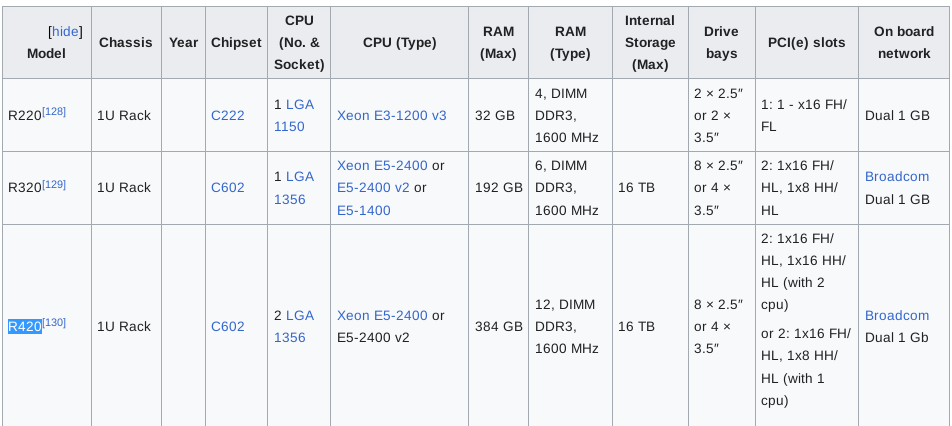Open the LGA 1150 socket link

(x=294, y=115)
